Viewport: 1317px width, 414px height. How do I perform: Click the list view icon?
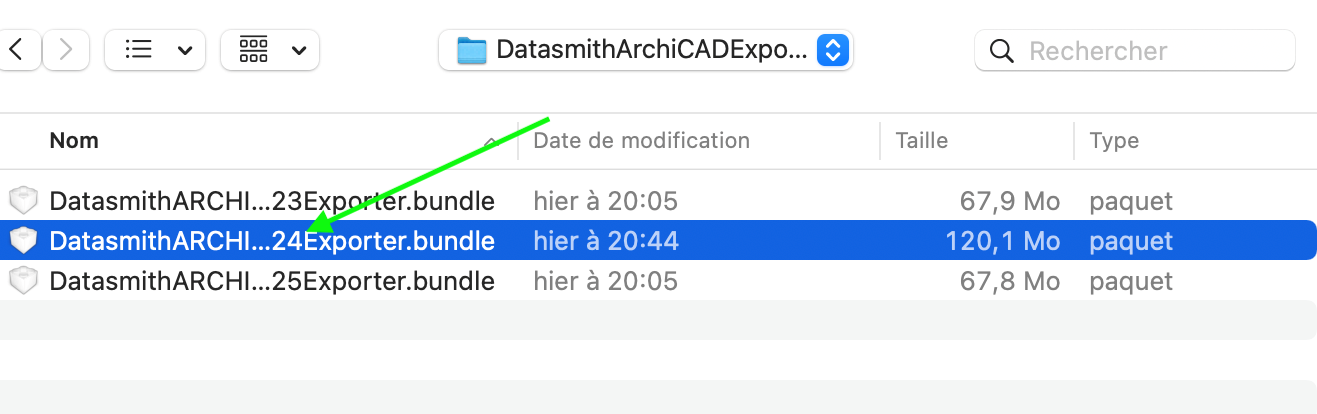point(139,50)
